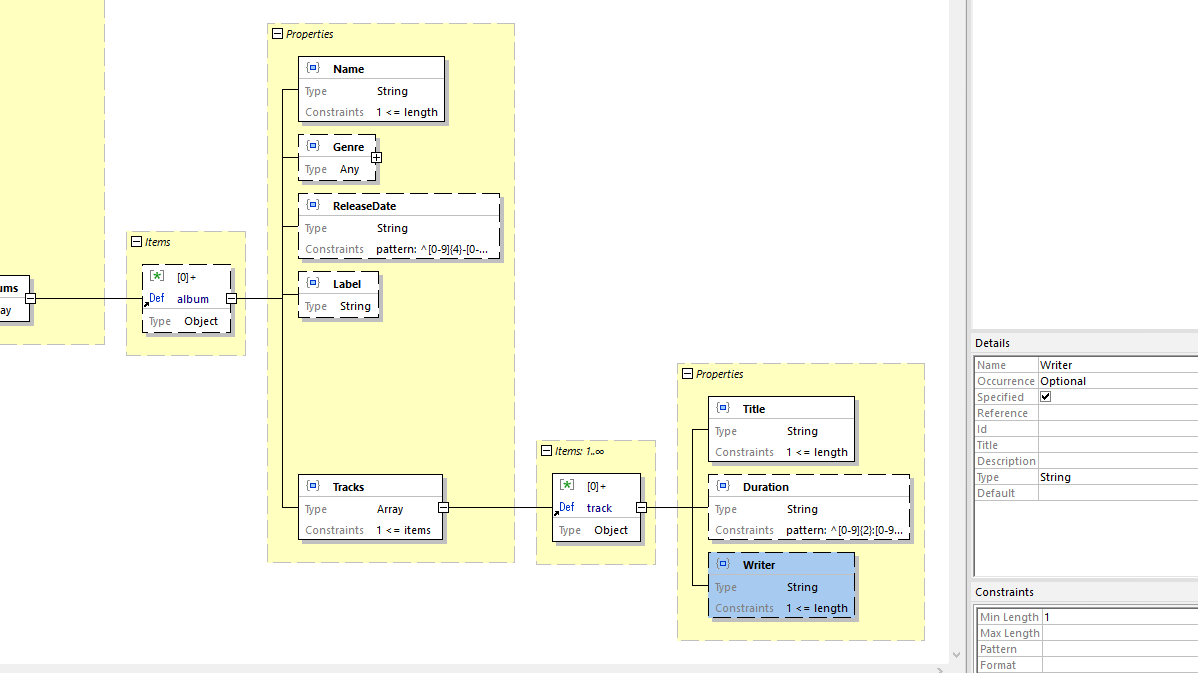Click the object icon on the Writer node

pos(723,564)
